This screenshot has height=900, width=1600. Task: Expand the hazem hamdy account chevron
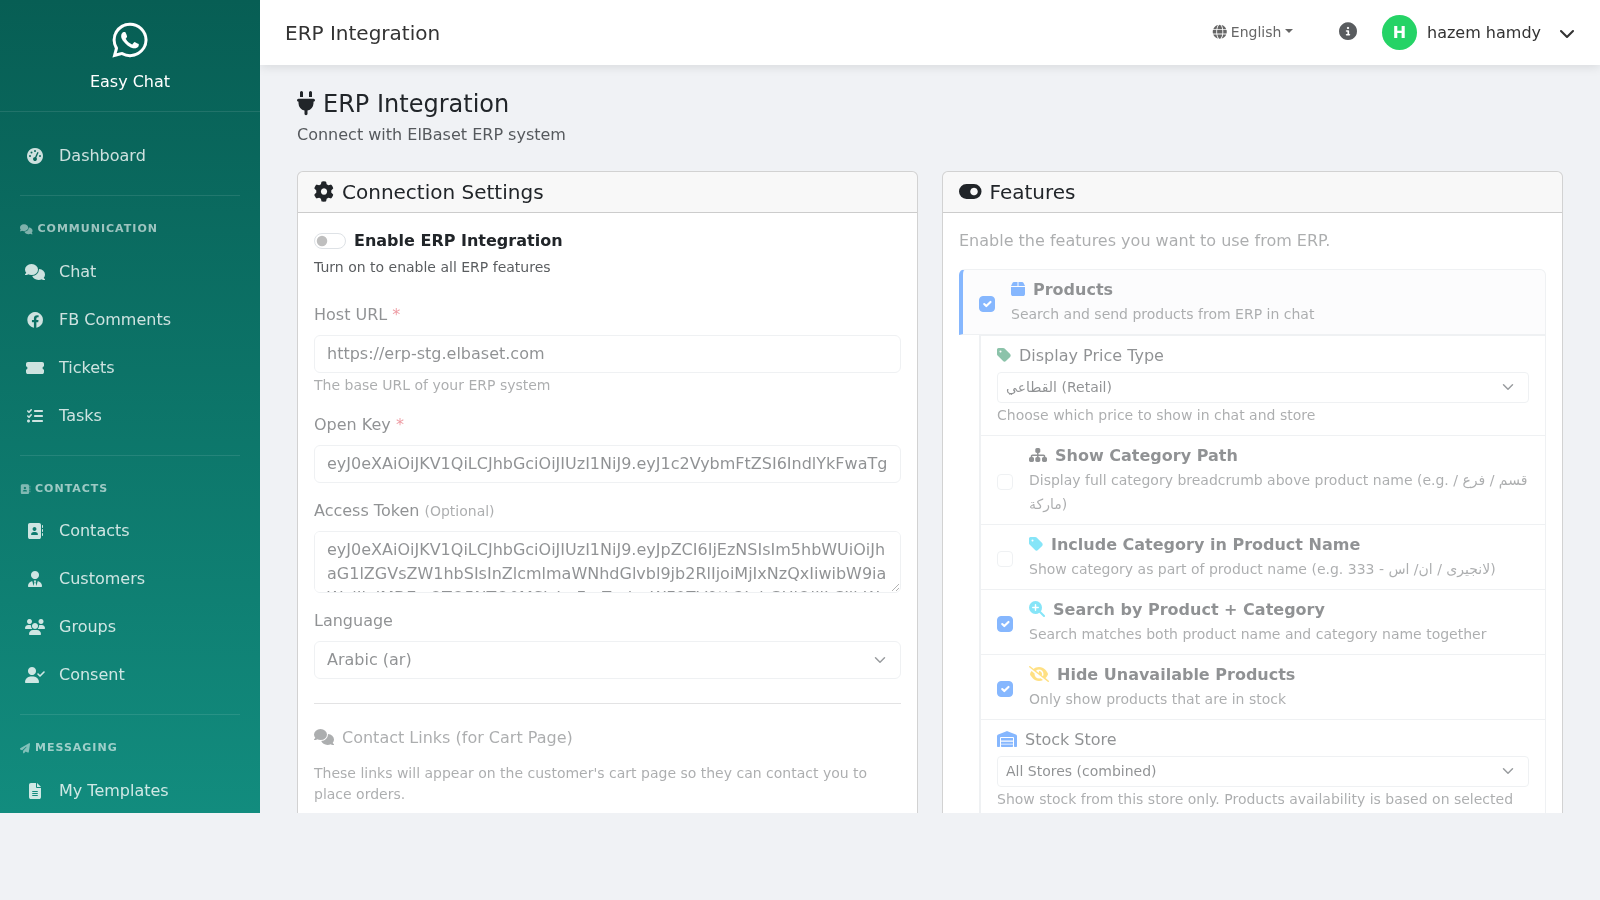pyautogui.click(x=1567, y=33)
